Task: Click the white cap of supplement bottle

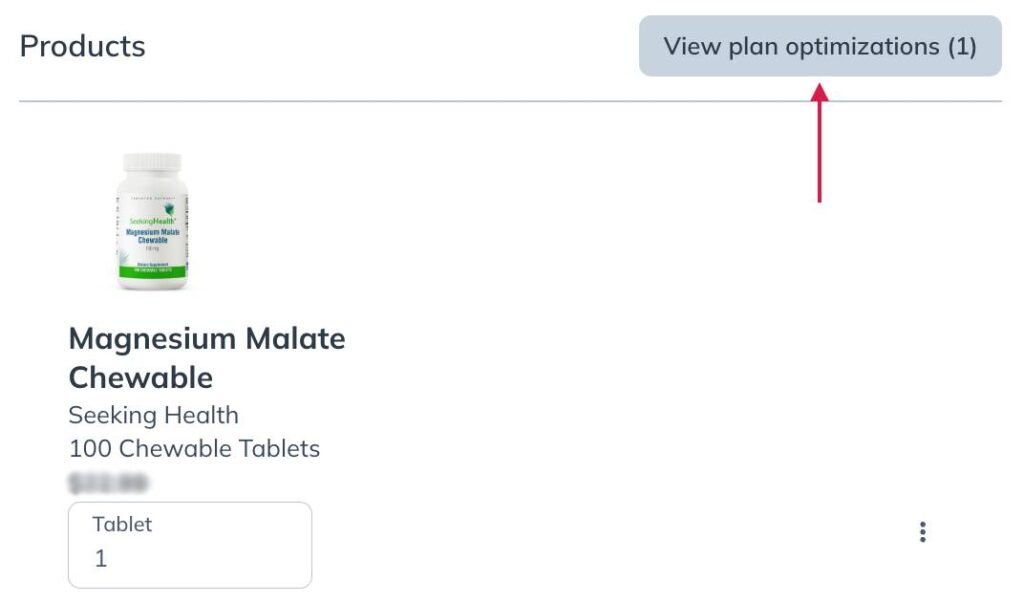Action: [x=152, y=162]
